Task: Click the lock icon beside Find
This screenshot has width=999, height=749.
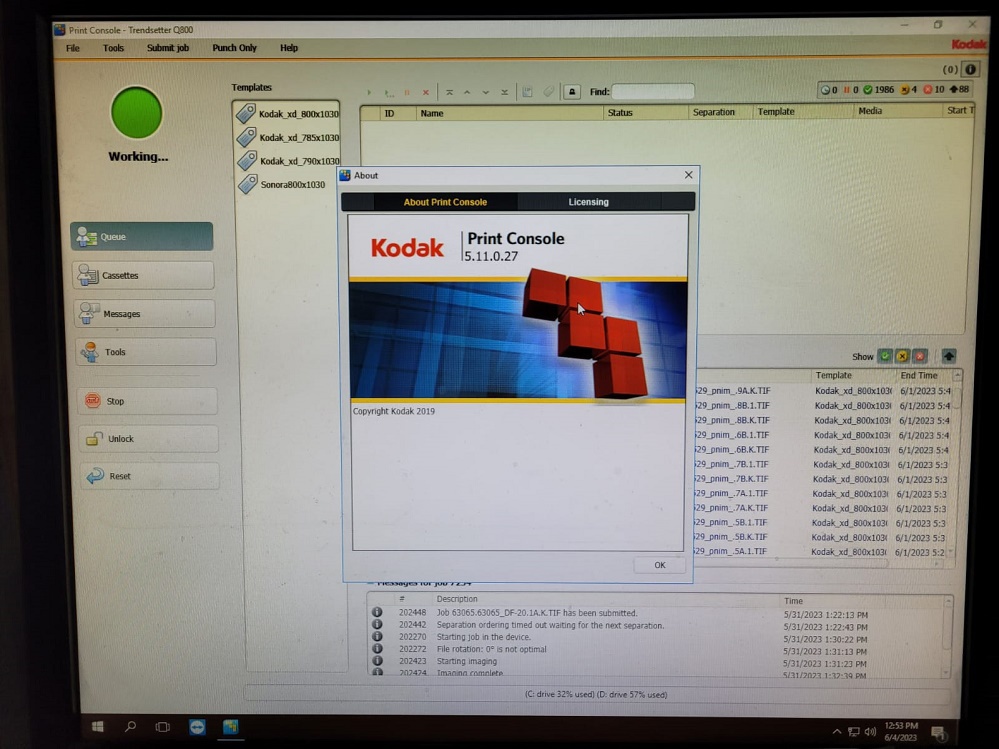Action: pos(572,92)
